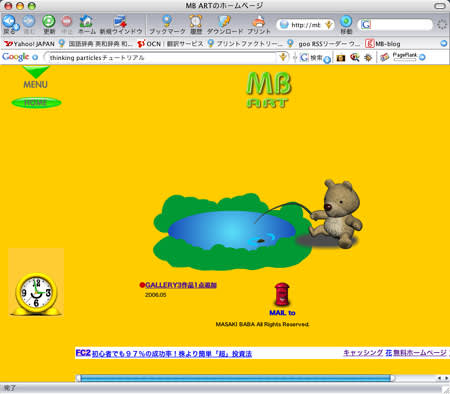The height and width of the screenshot is (394, 450).
Task: Click the Google toolbar magnifier icon
Action: click(355, 58)
